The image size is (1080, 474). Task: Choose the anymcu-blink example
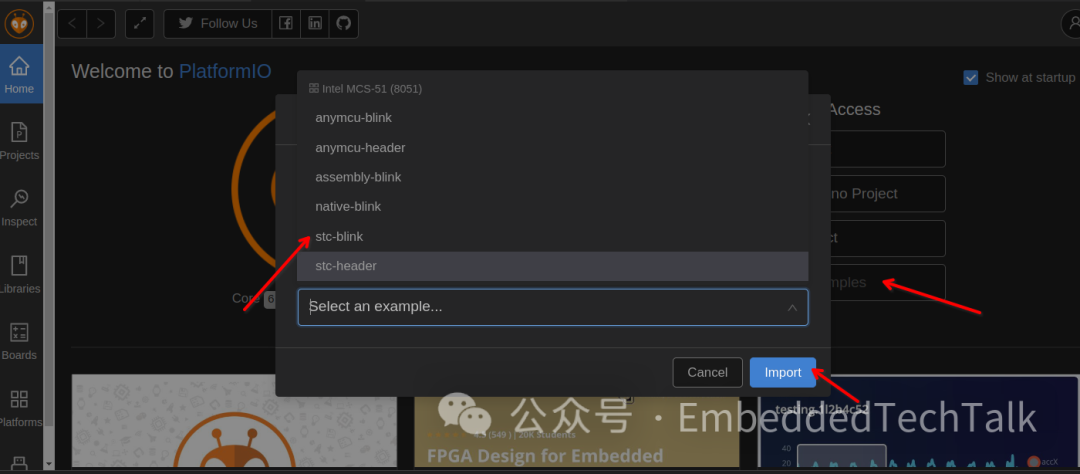(x=353, y=118)
